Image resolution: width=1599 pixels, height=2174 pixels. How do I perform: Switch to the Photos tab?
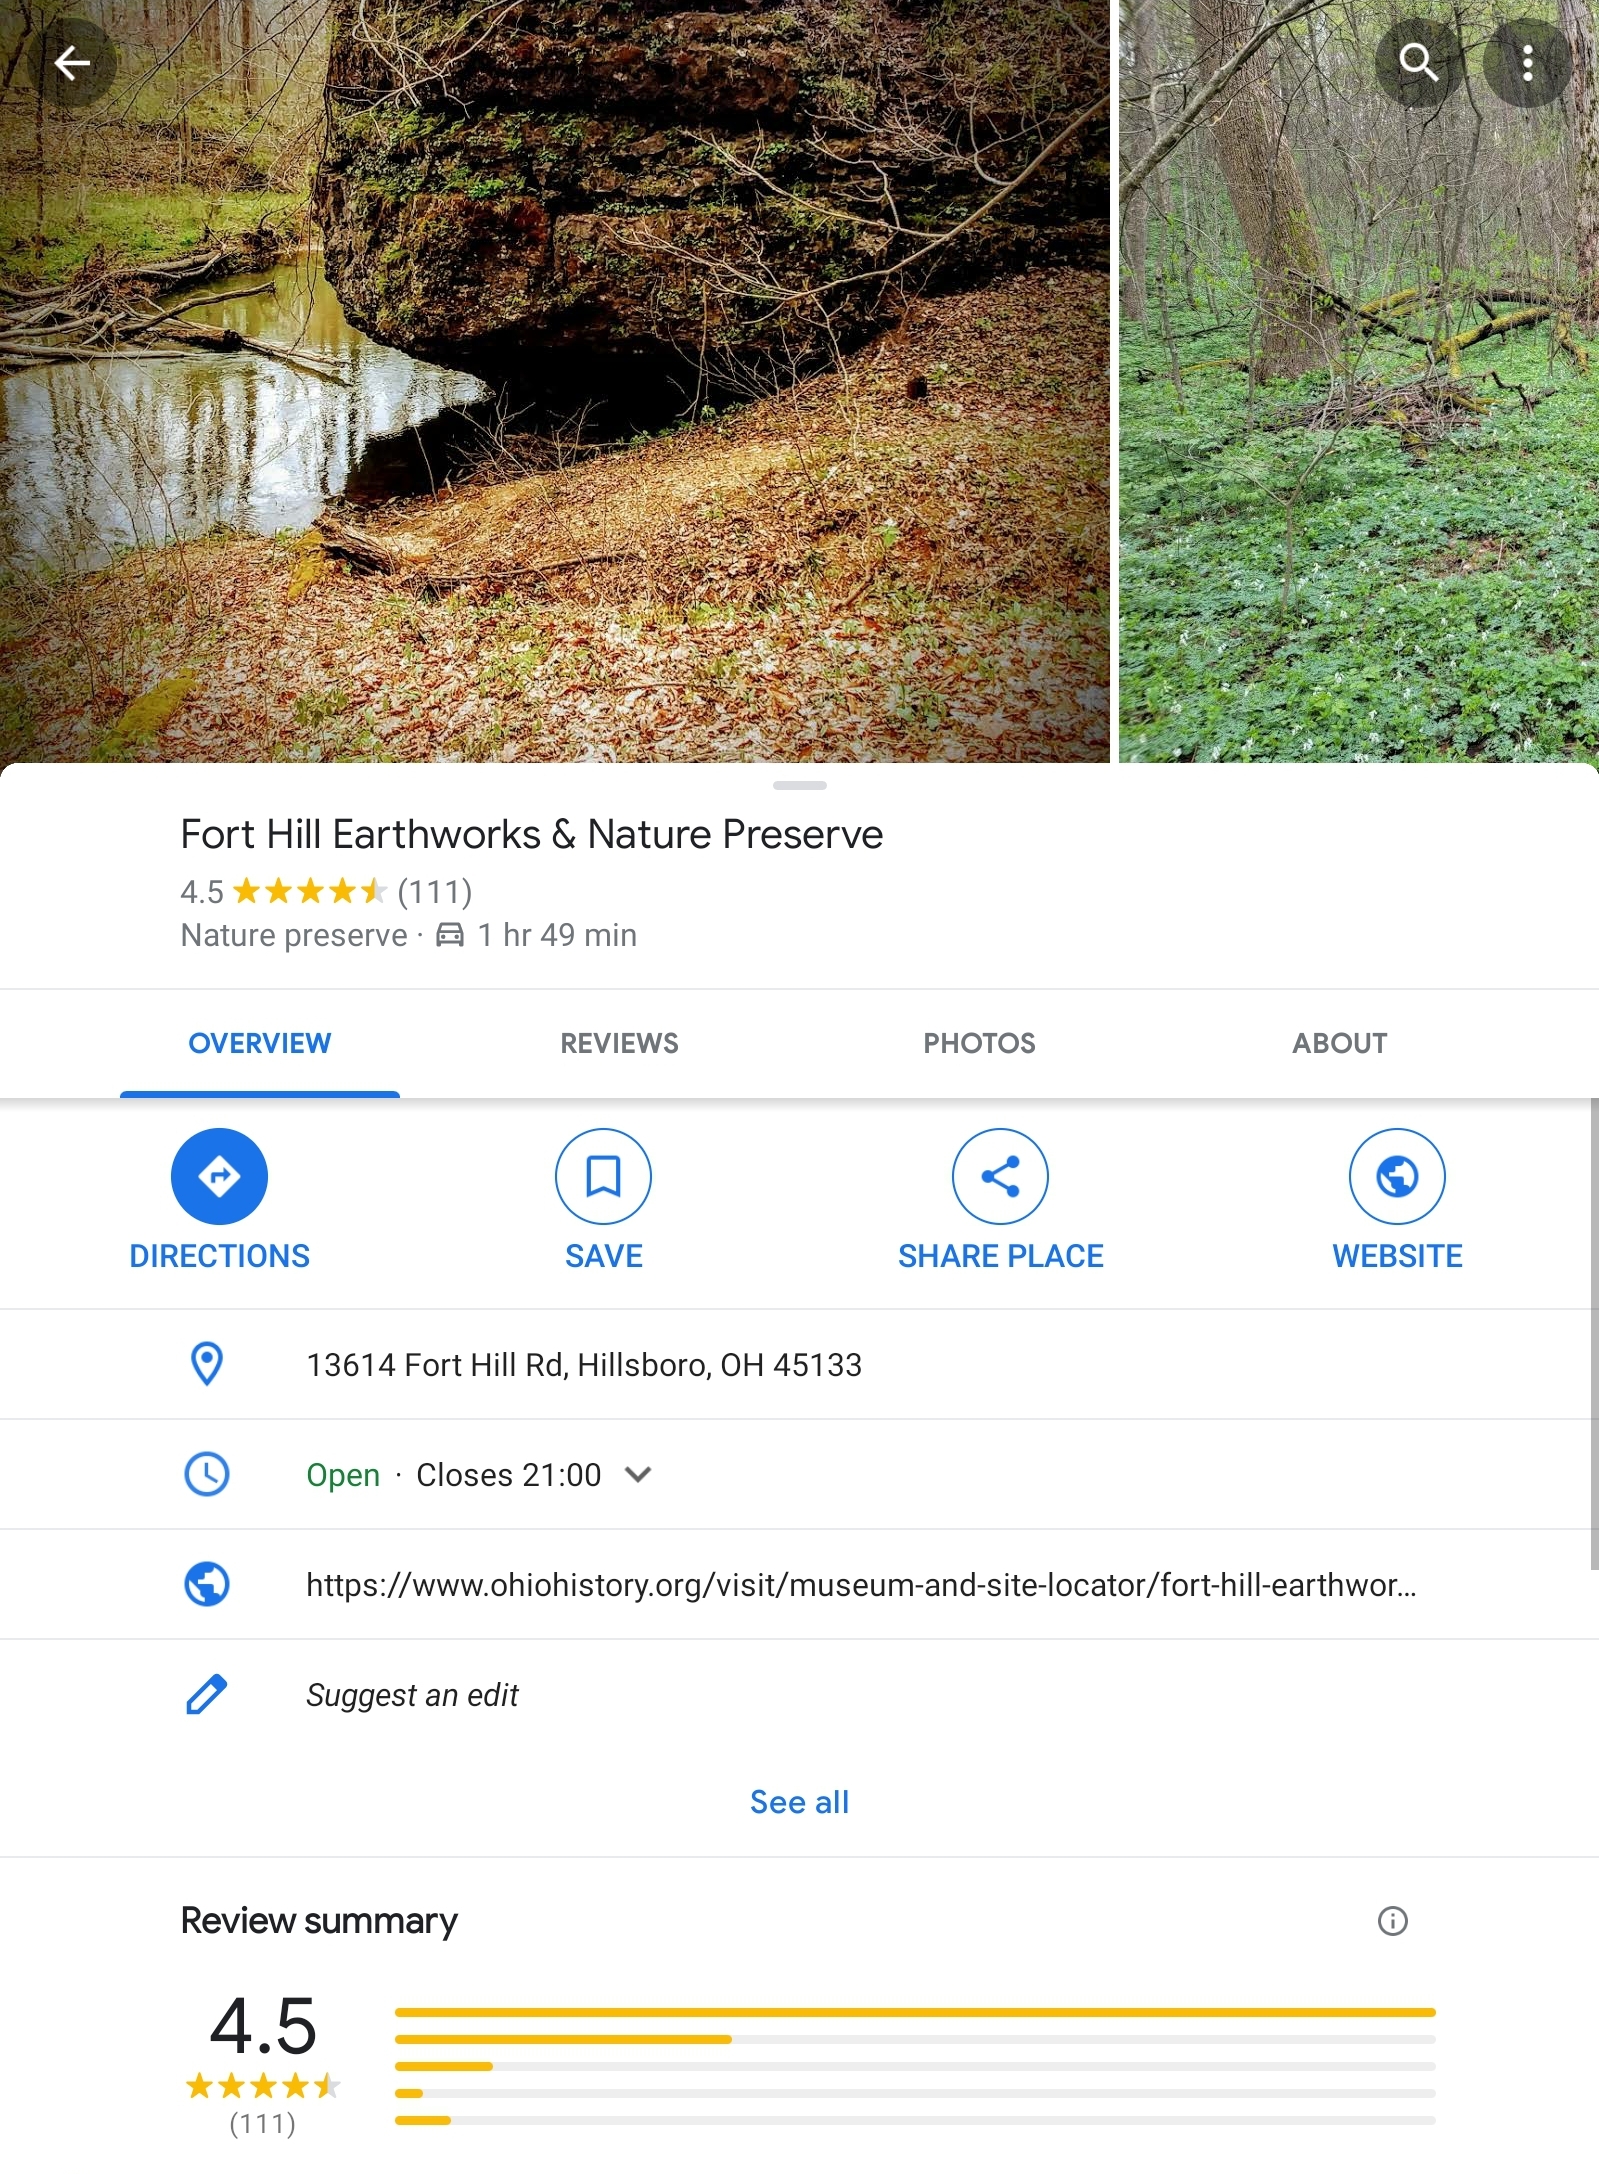point(979,1043)
